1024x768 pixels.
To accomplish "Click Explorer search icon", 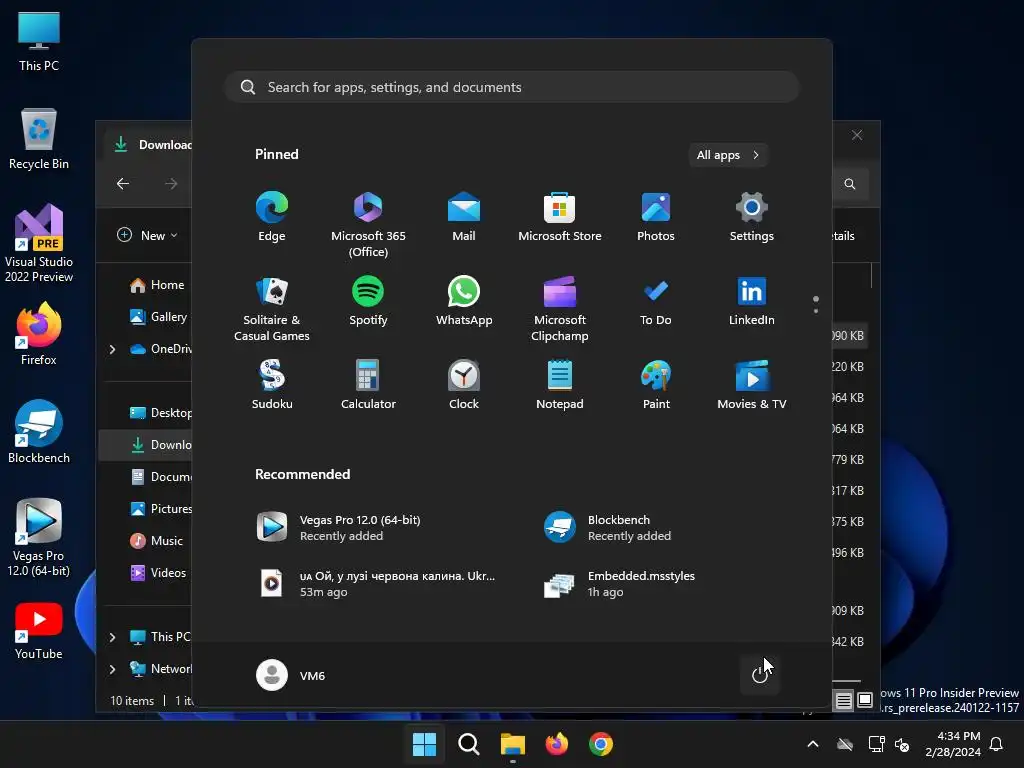I will (x=850, y=184).
